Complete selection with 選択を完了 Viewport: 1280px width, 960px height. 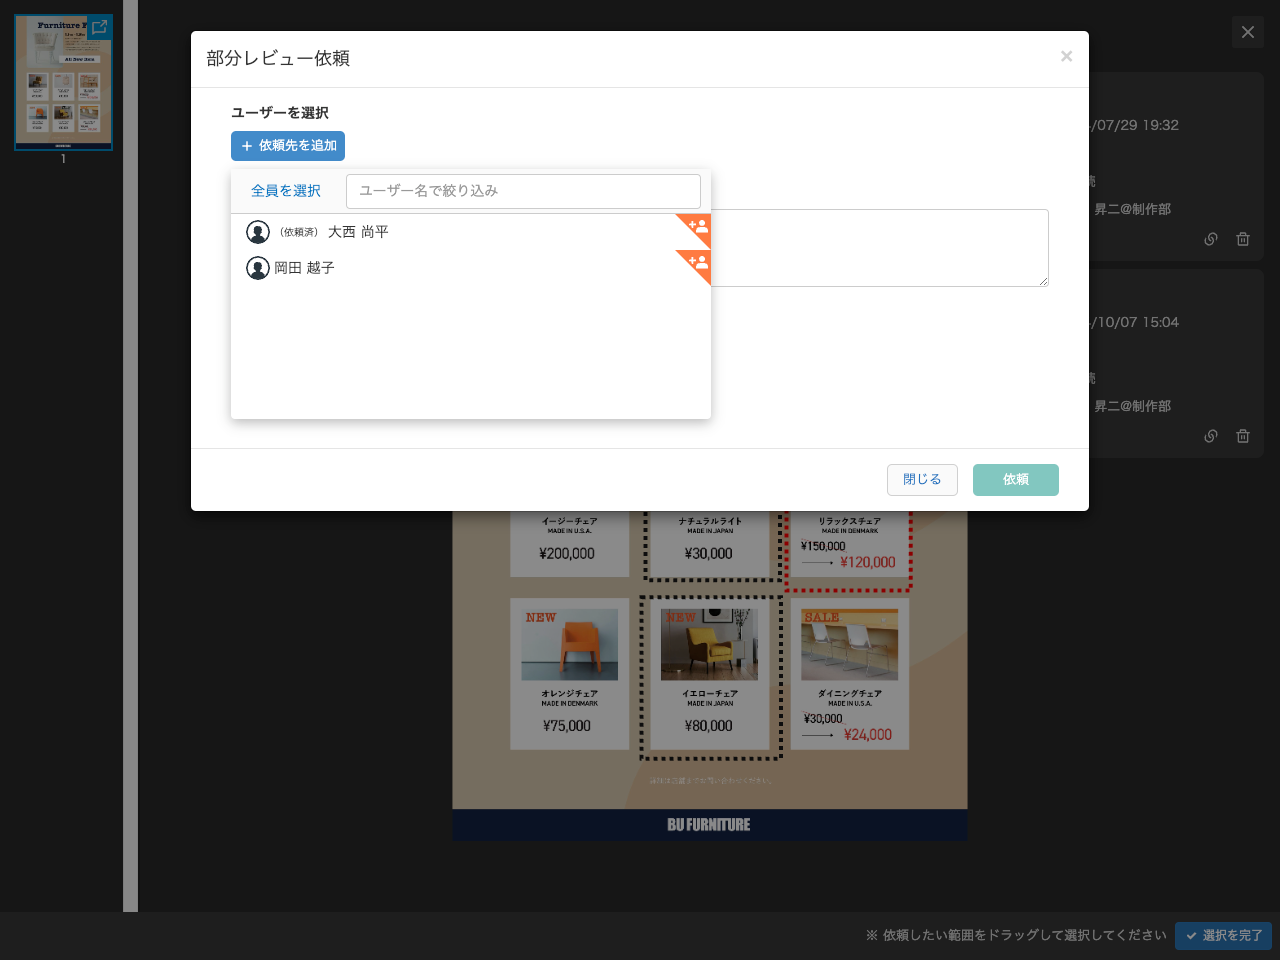pos(1223,936)
